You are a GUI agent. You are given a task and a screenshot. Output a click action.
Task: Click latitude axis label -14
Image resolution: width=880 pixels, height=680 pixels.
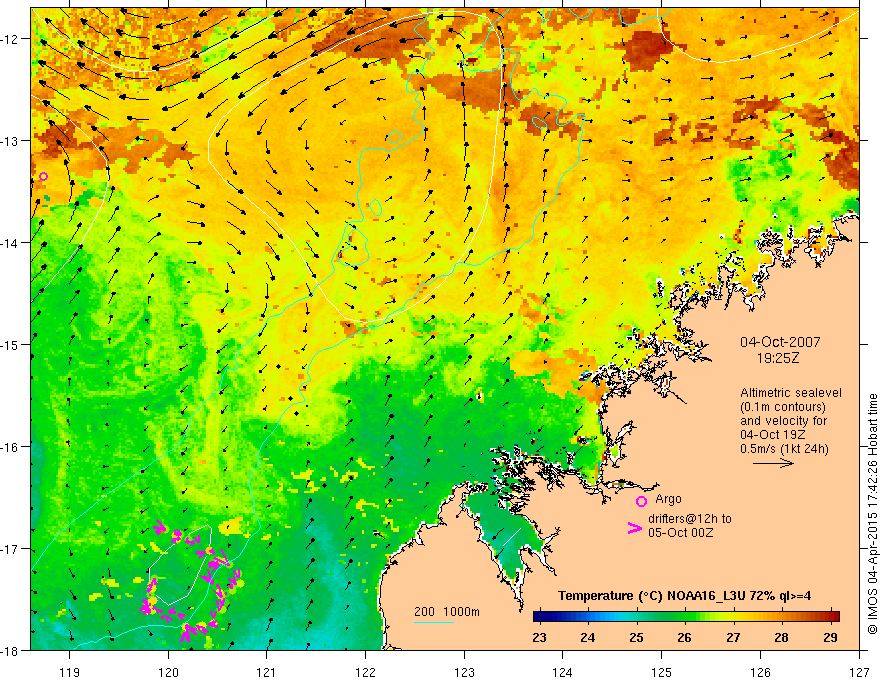(x=11, y=243)
